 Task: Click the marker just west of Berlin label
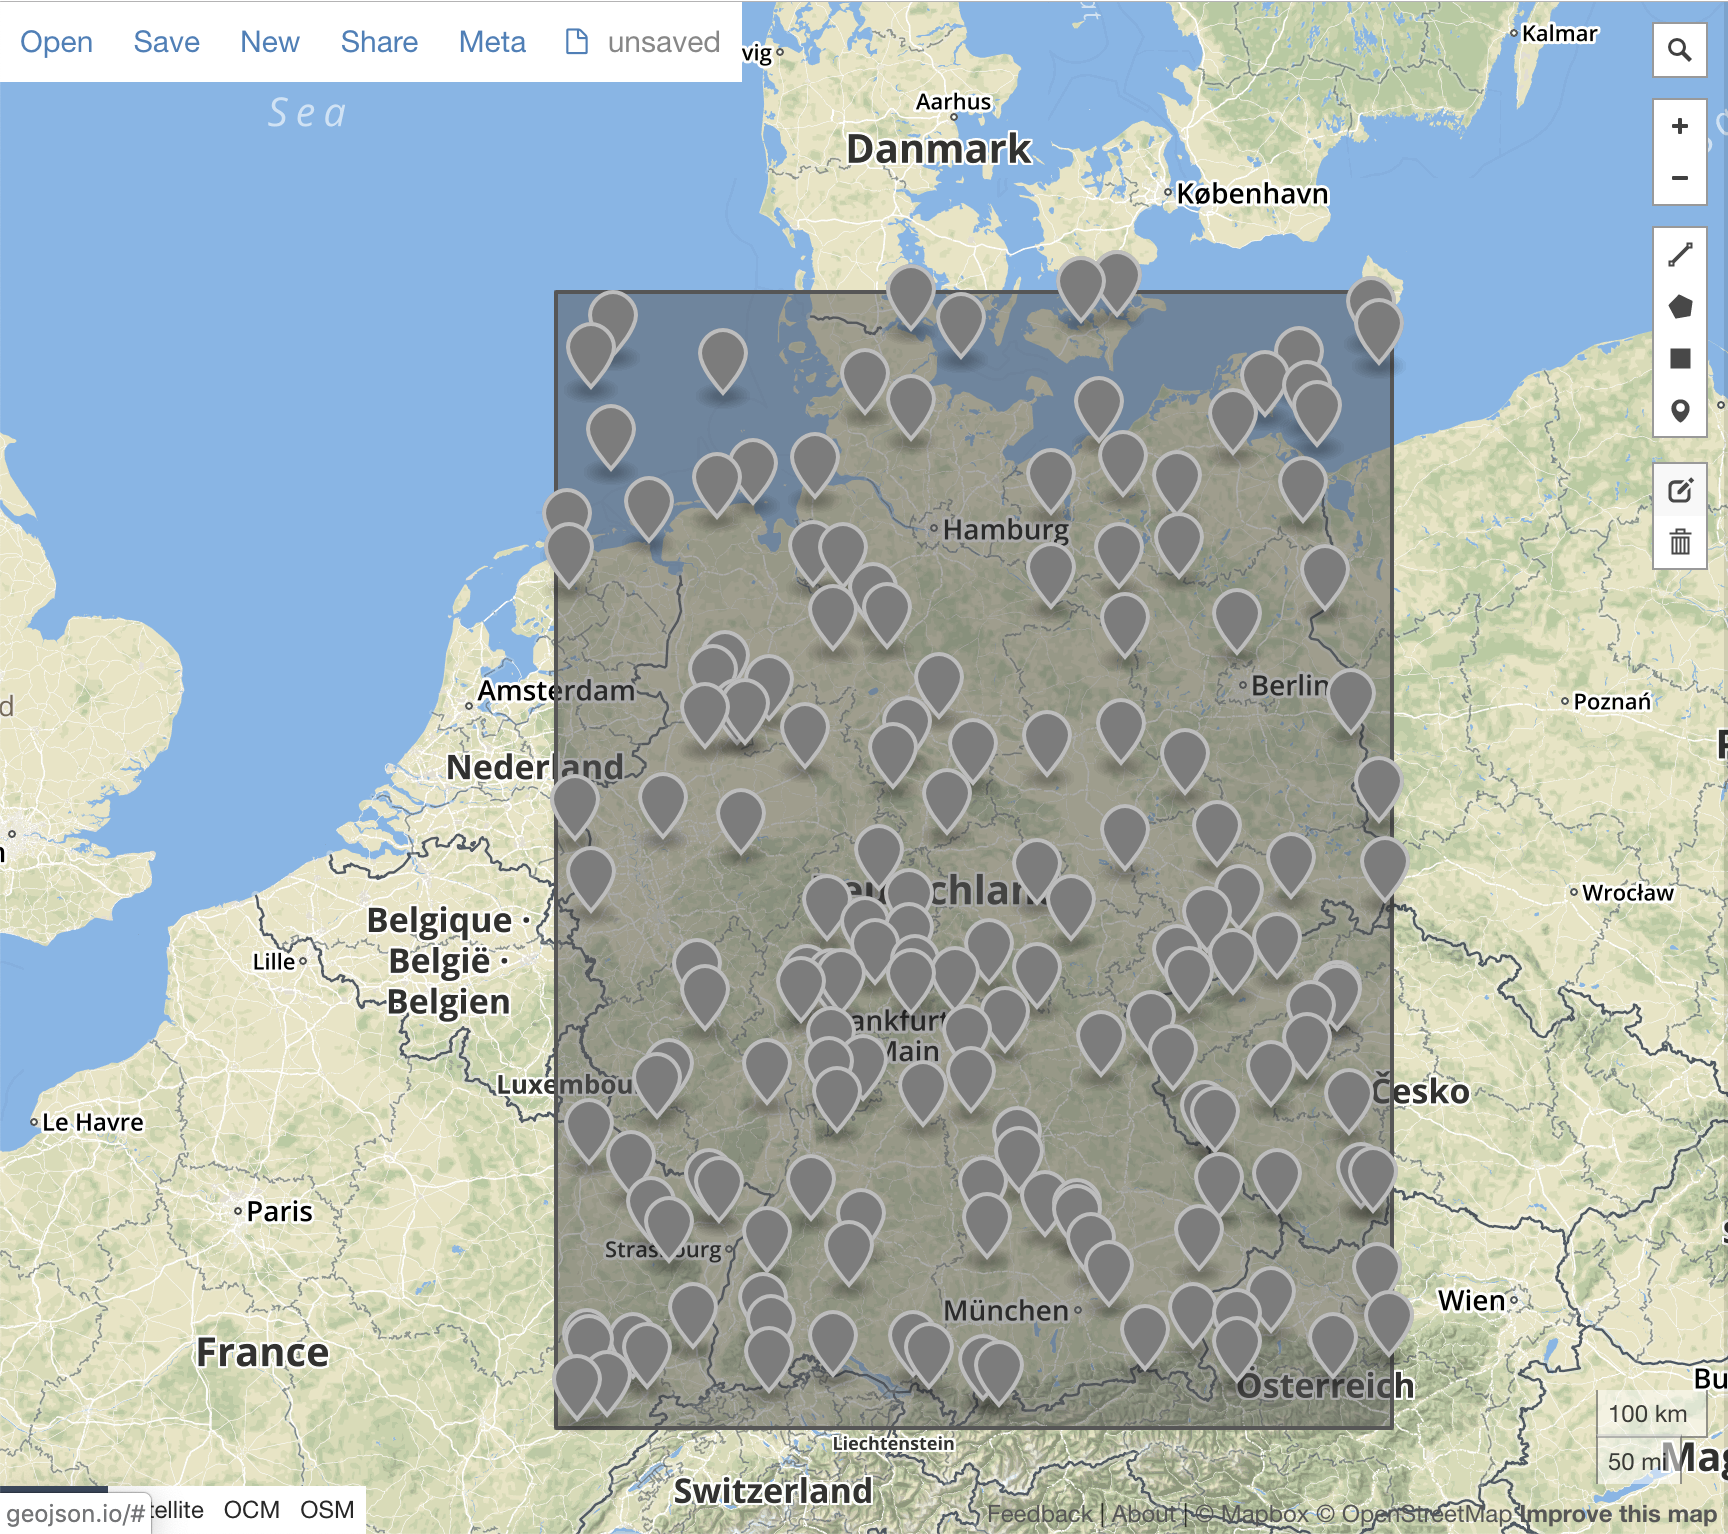(1236, 620)
